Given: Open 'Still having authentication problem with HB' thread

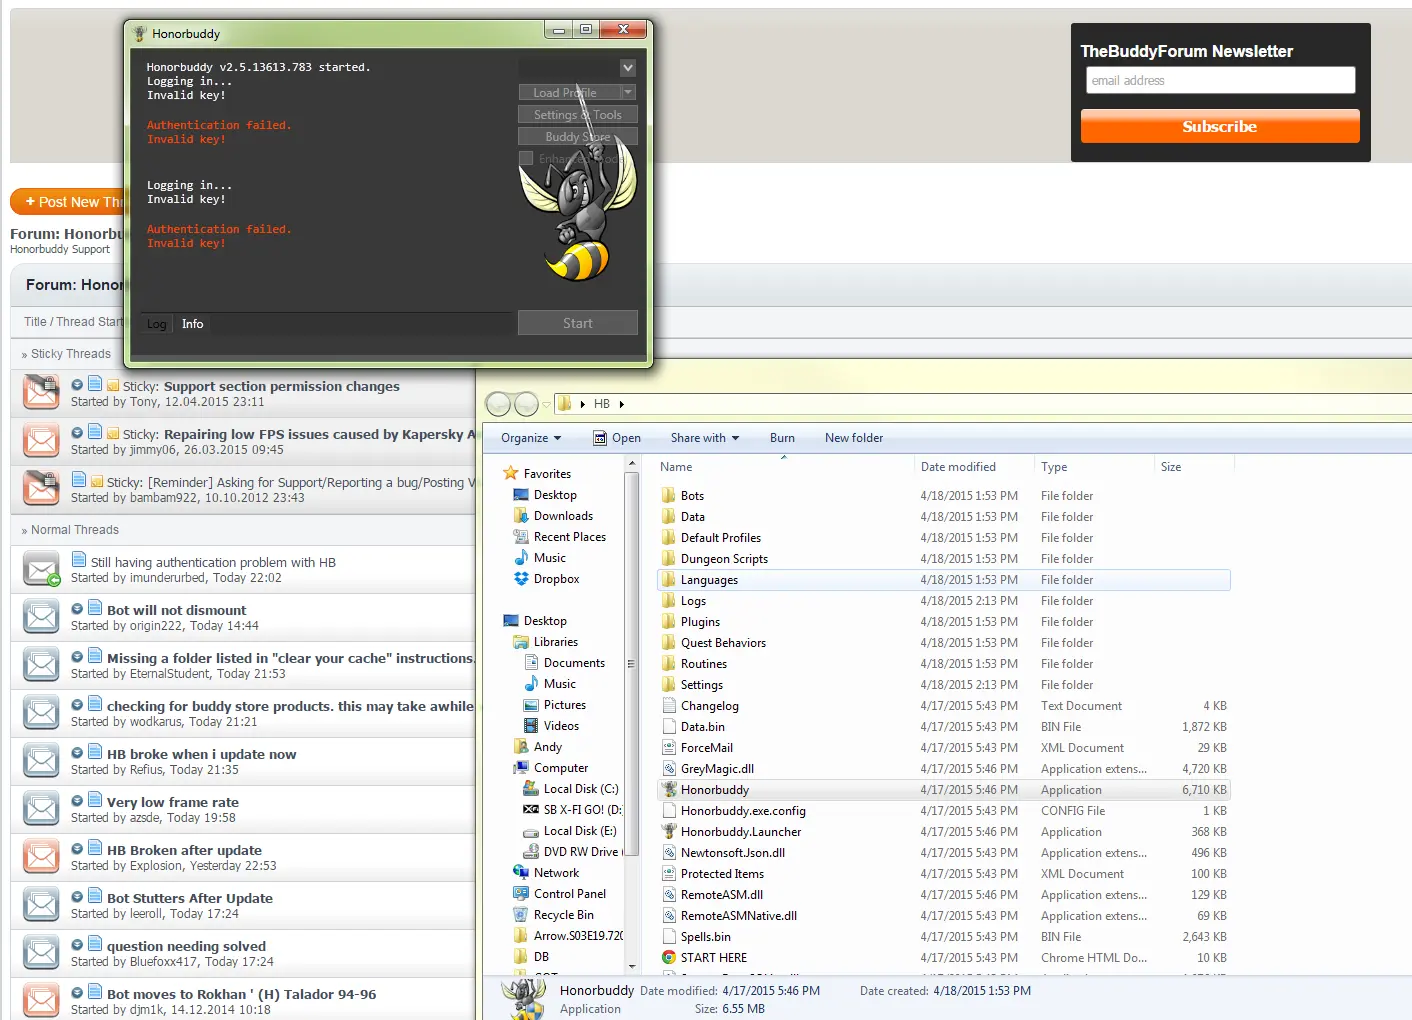Looking at the screenshot, I should [213, 562].
